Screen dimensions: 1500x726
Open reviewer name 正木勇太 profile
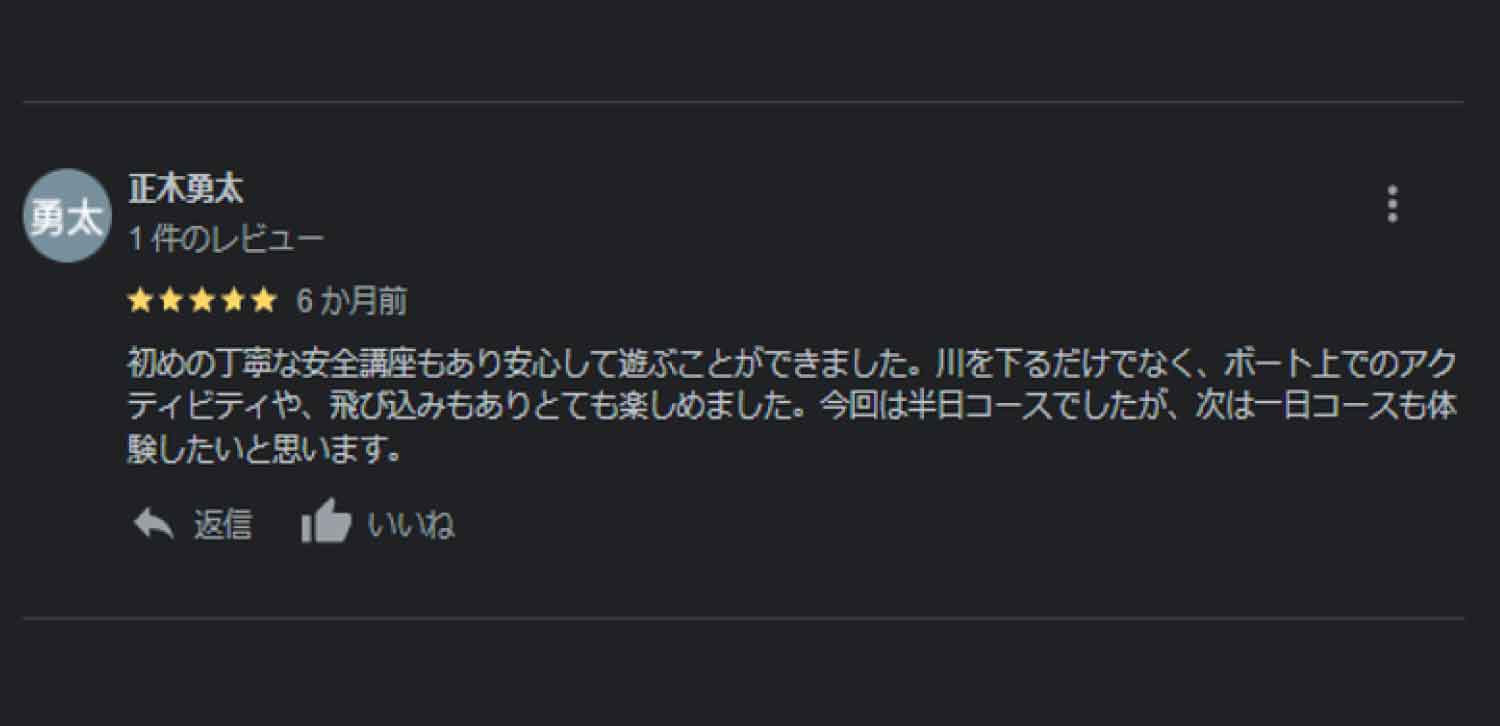tap(187, 188)
